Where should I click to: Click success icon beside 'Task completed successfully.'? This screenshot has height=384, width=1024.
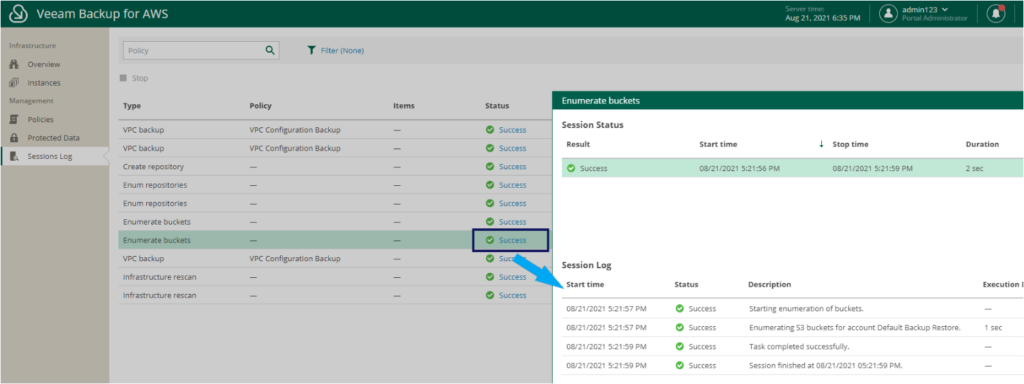[x=679, y=346]
